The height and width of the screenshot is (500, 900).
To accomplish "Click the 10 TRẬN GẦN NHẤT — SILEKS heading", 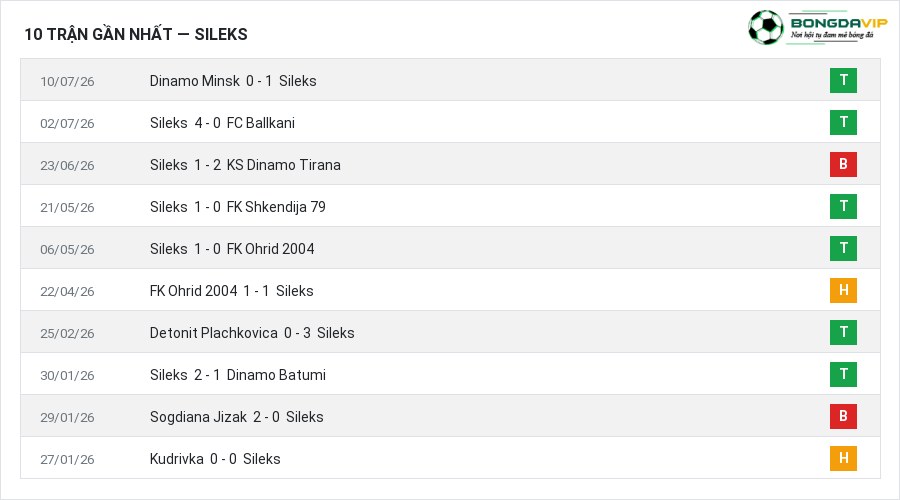I will [136, 34].
